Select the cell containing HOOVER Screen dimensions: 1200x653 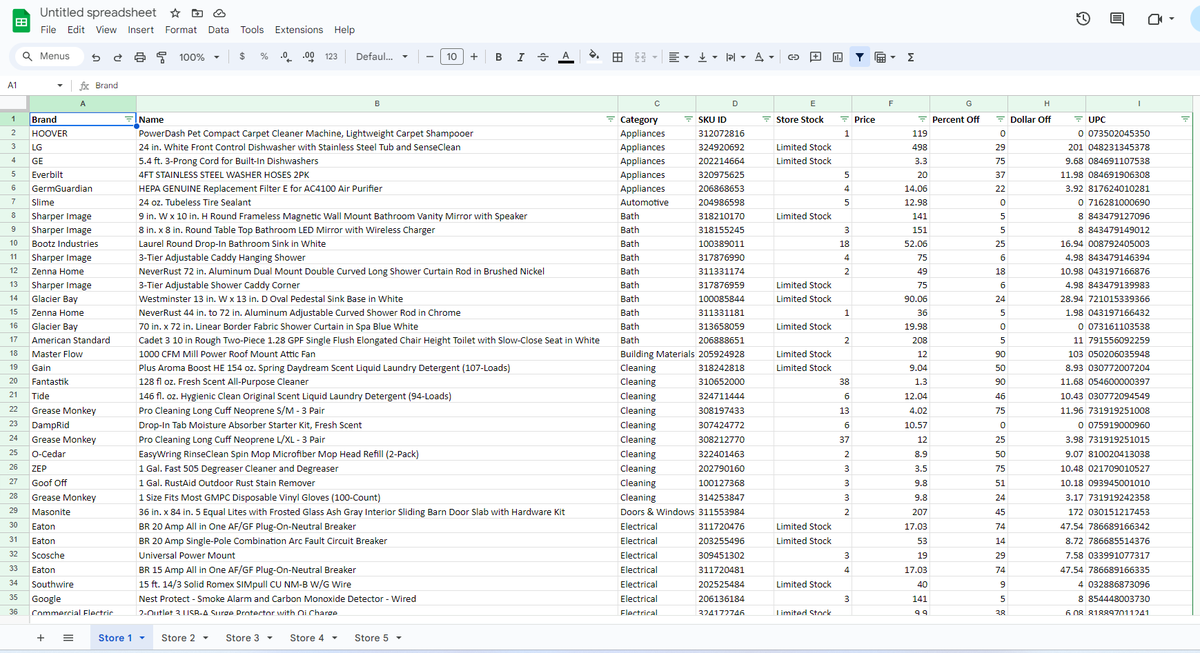coord(83,133)
